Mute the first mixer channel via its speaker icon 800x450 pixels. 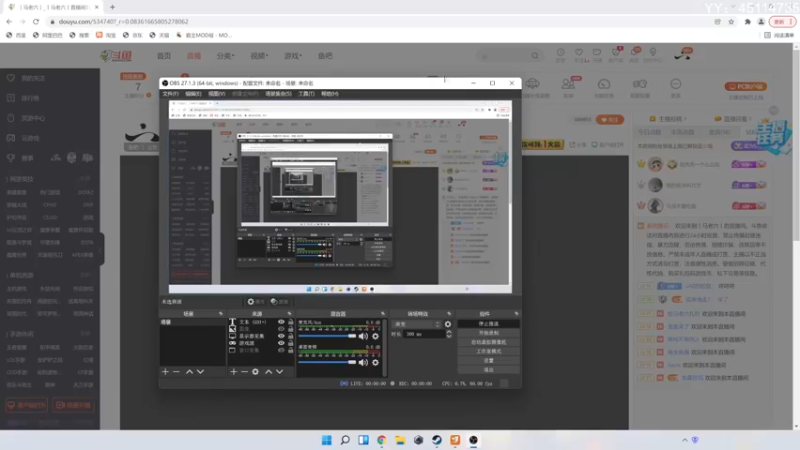coord(363,336)
